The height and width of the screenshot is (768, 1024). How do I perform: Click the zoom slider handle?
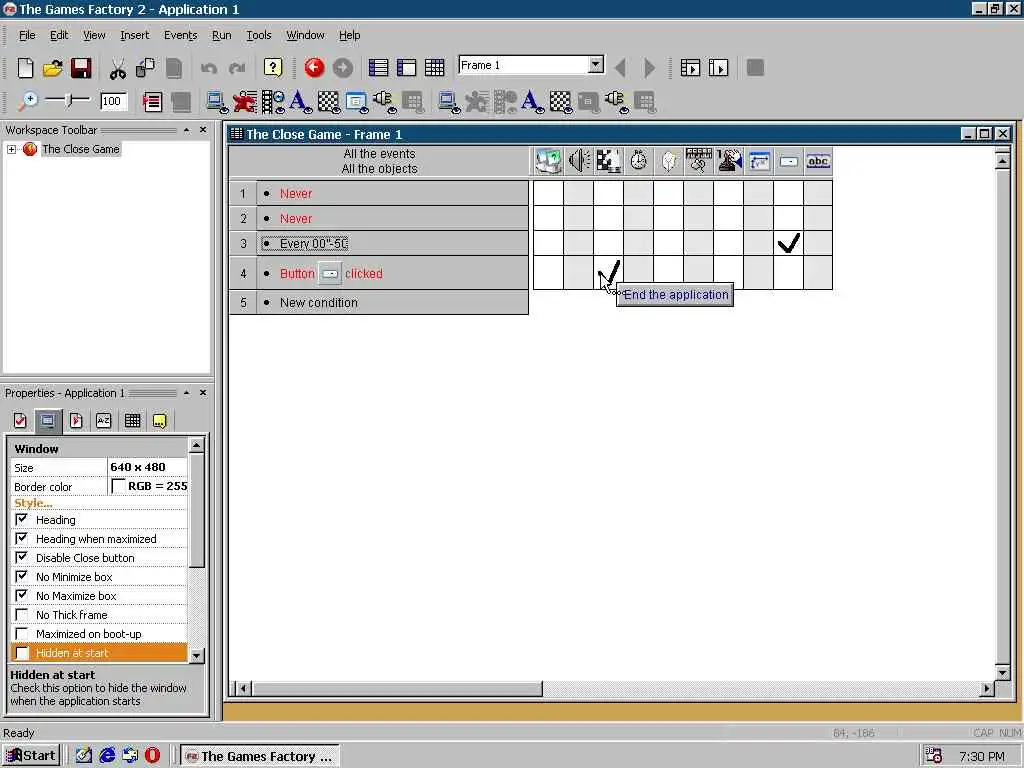pyautogui.click(x=69, y=100)
